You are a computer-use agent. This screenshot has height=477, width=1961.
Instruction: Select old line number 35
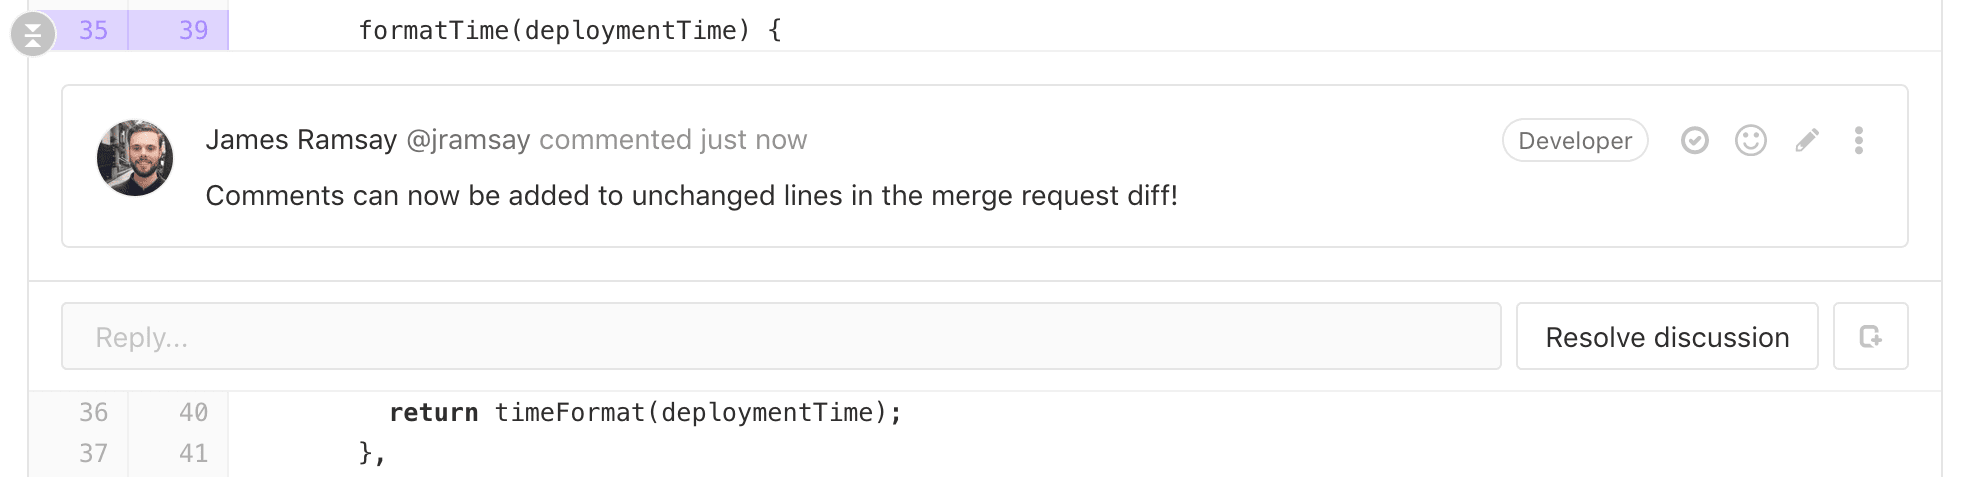click(93, 30)
